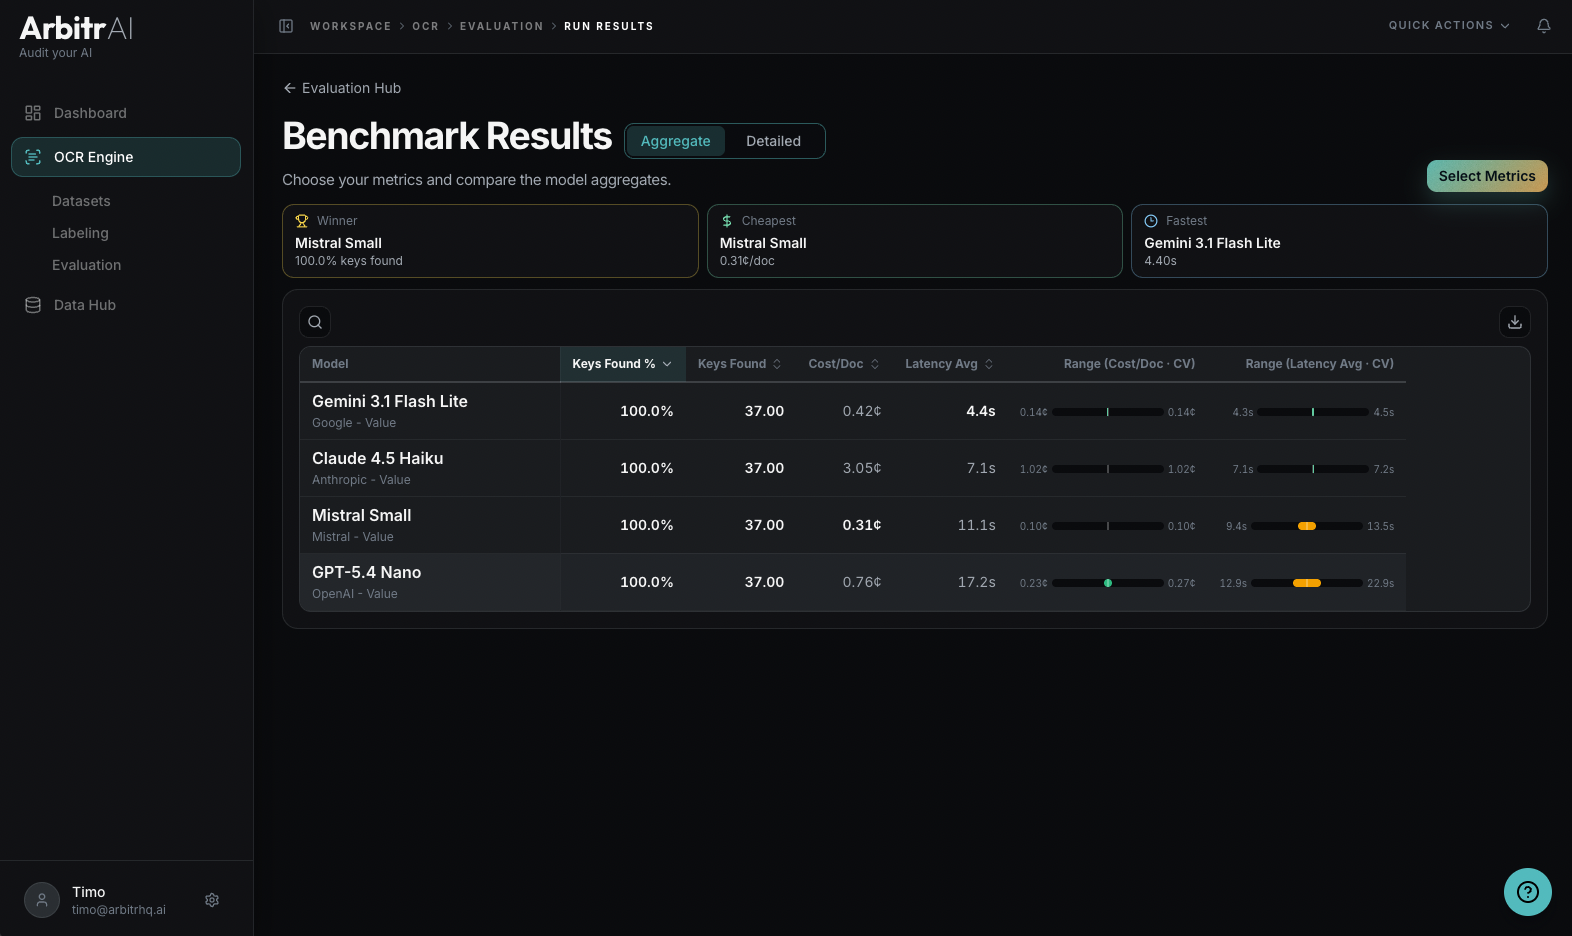Click the sidebar collapse icon
Viewport: 1572px width, 936px height.
pos(286,26)
